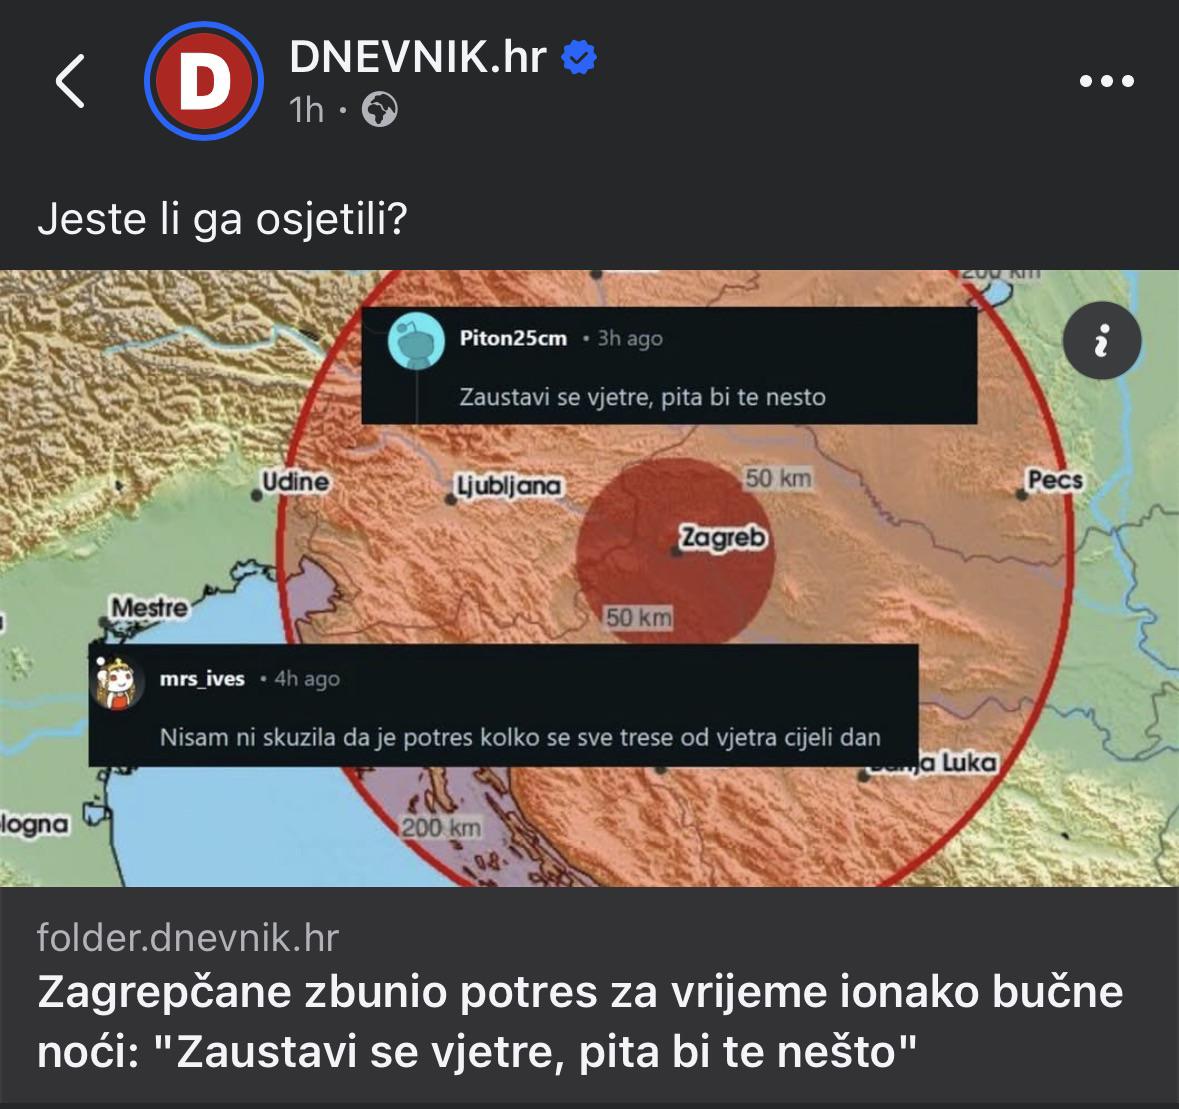1179x1109 pixels.
Task: Tap the Zagreb label on the map
Action: (x=723, y=538)
